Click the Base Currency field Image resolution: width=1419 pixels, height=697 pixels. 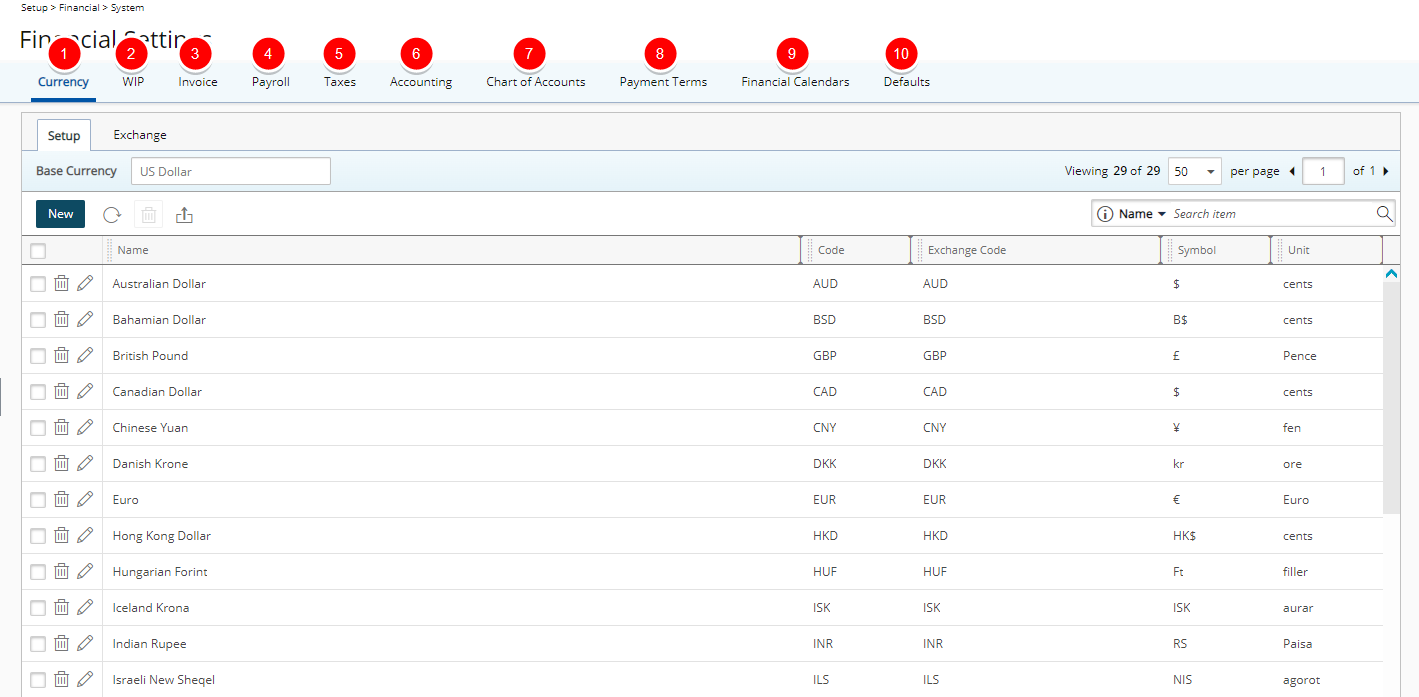pos(231,171)
